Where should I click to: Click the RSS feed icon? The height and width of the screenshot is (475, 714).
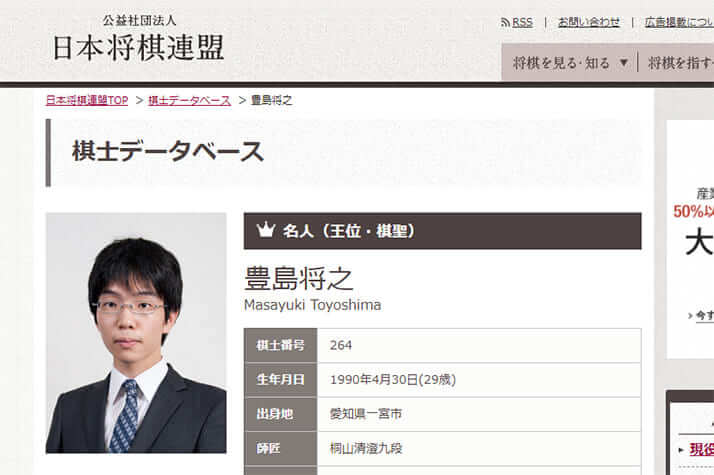point(505,22)
